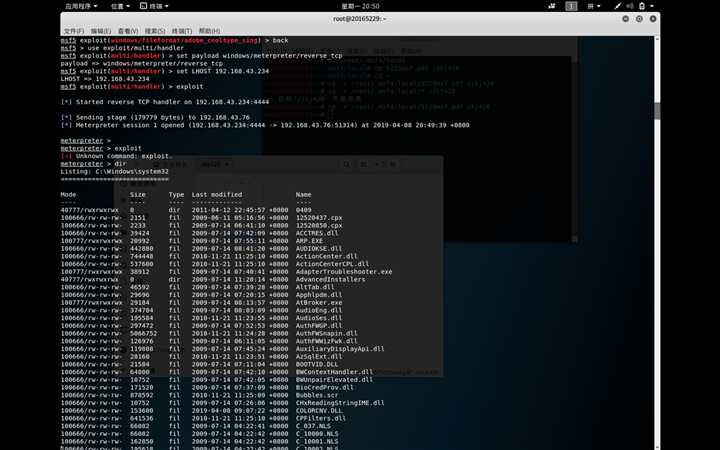Open the 编辑(E) menu
Image resolution: width=720 pixels, height=450 pixels.
pos(101,31)
